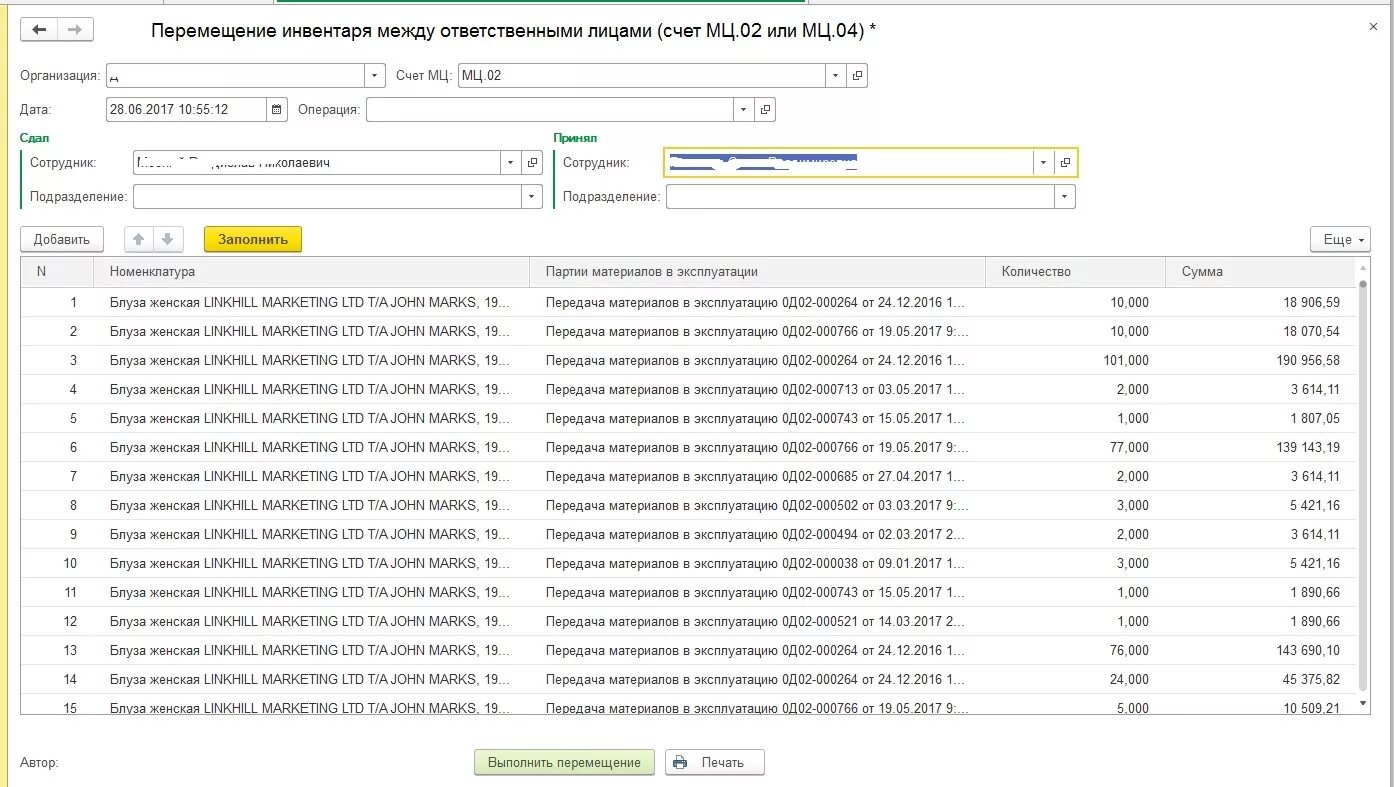Open the Принял employee card icon
This screenshot has height=787, width=1394.
click(x=1066, y=163)
